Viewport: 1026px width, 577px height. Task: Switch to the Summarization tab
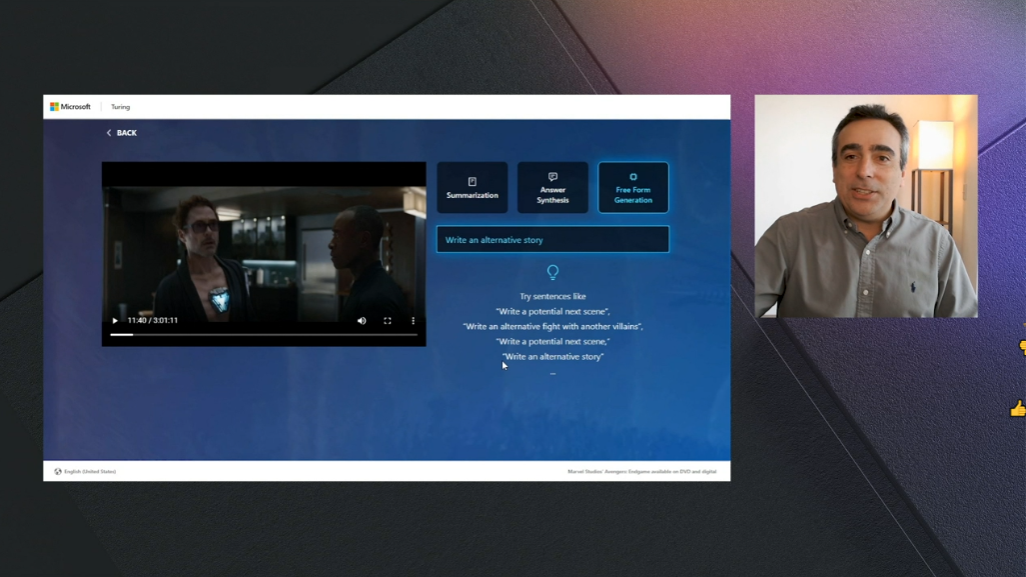(x=472, y=188)
